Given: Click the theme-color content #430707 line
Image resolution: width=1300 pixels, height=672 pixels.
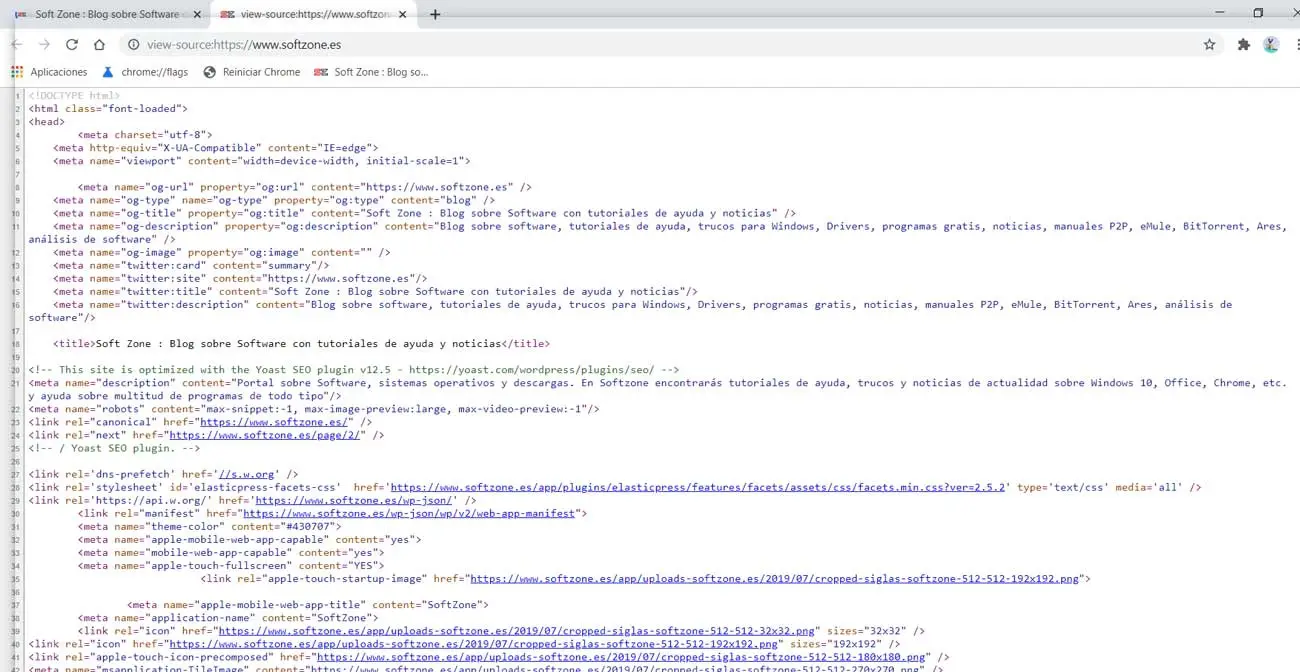Looking at the screenshot, I should (209, 526).
